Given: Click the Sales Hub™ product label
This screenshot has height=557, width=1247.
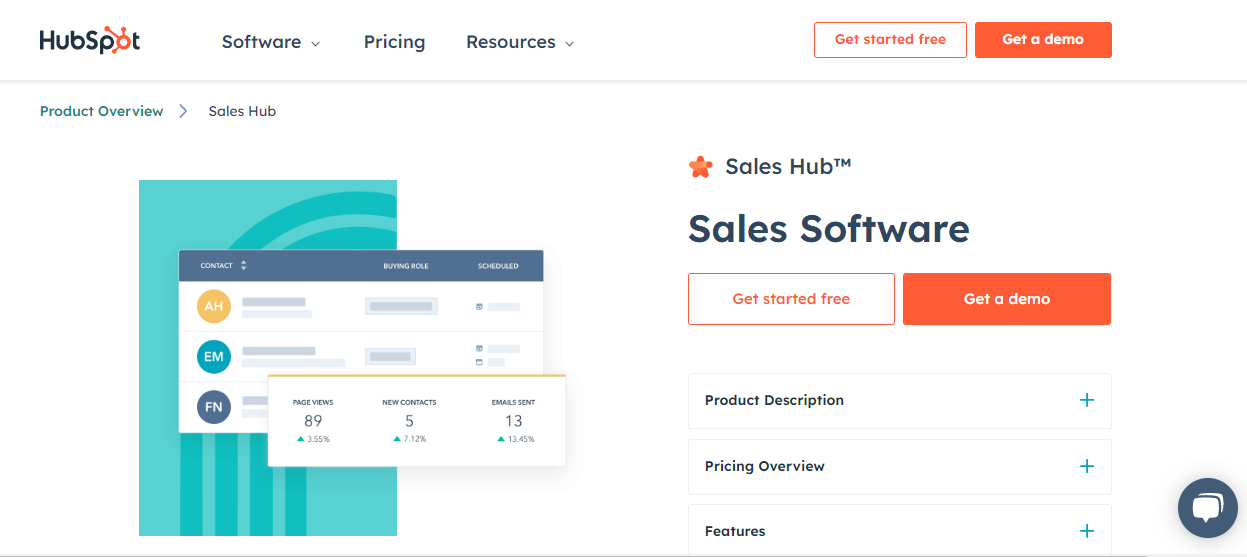Looking at the screenshot, I should 788,167.
